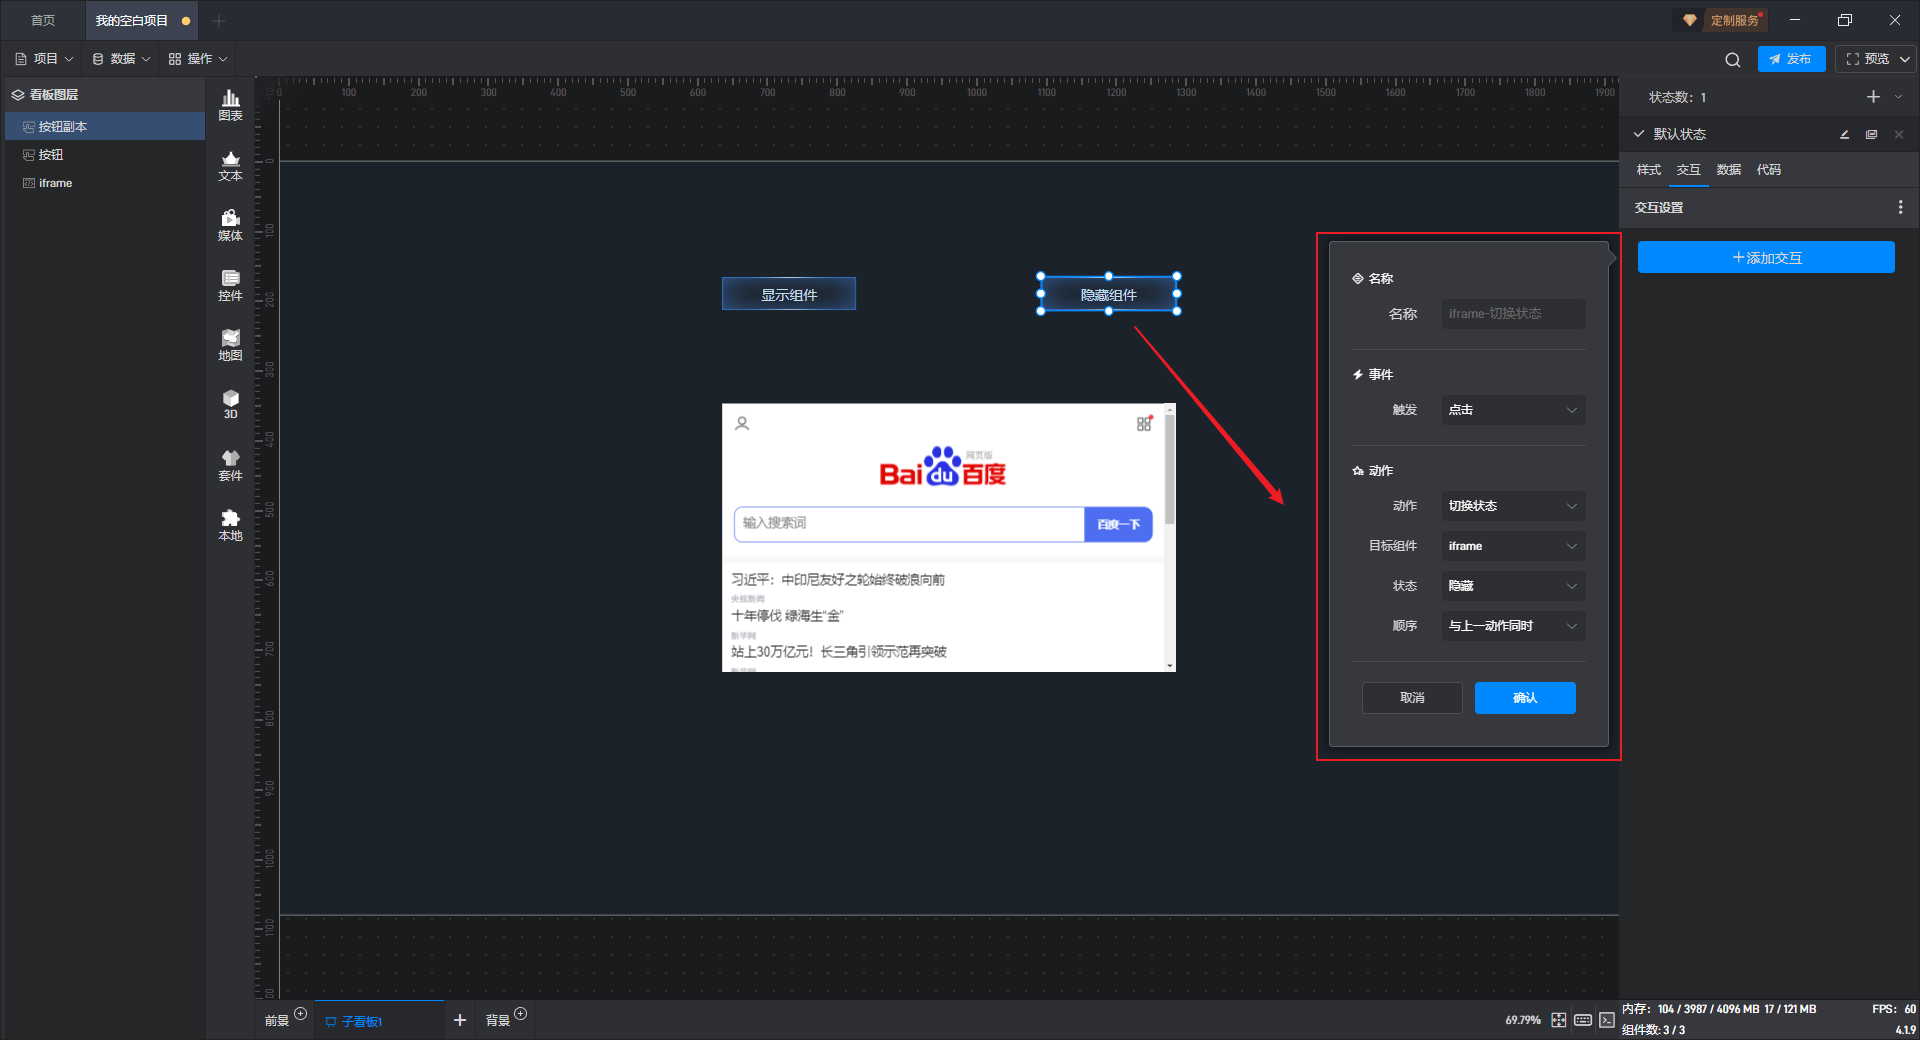
Task: Open the 图表 chart component panel
Action: click(x=230, y=105)
